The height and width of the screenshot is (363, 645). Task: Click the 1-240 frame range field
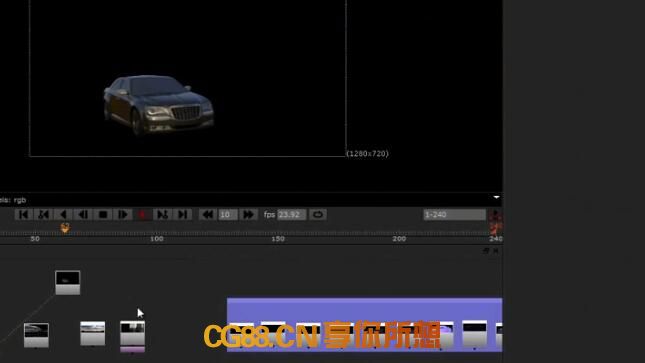(x=455, y=214)
